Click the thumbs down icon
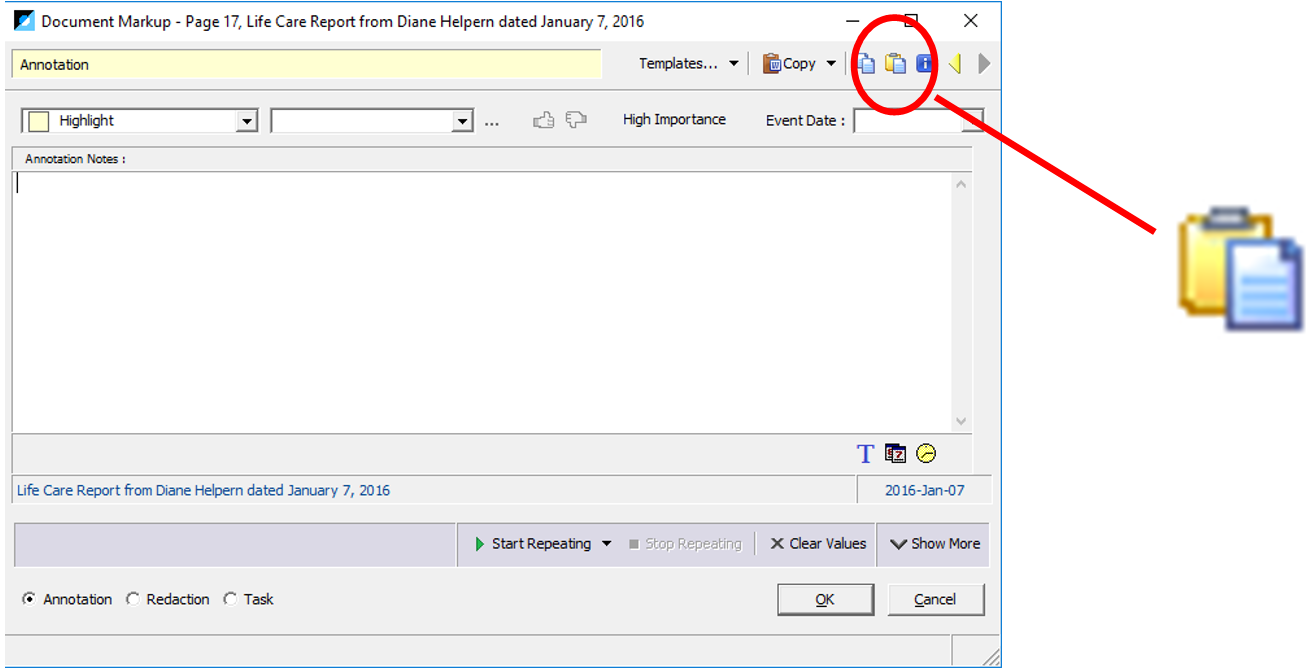 click(x=576, y=120)
